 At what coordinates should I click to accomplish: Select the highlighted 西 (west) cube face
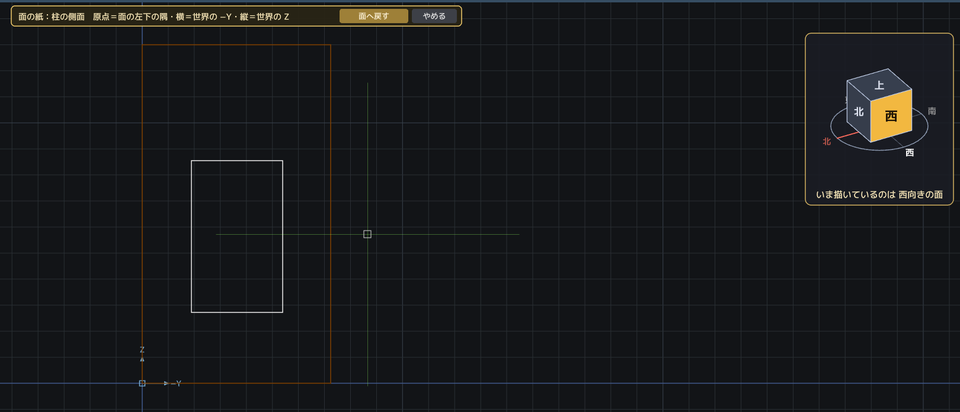point(891,116)
